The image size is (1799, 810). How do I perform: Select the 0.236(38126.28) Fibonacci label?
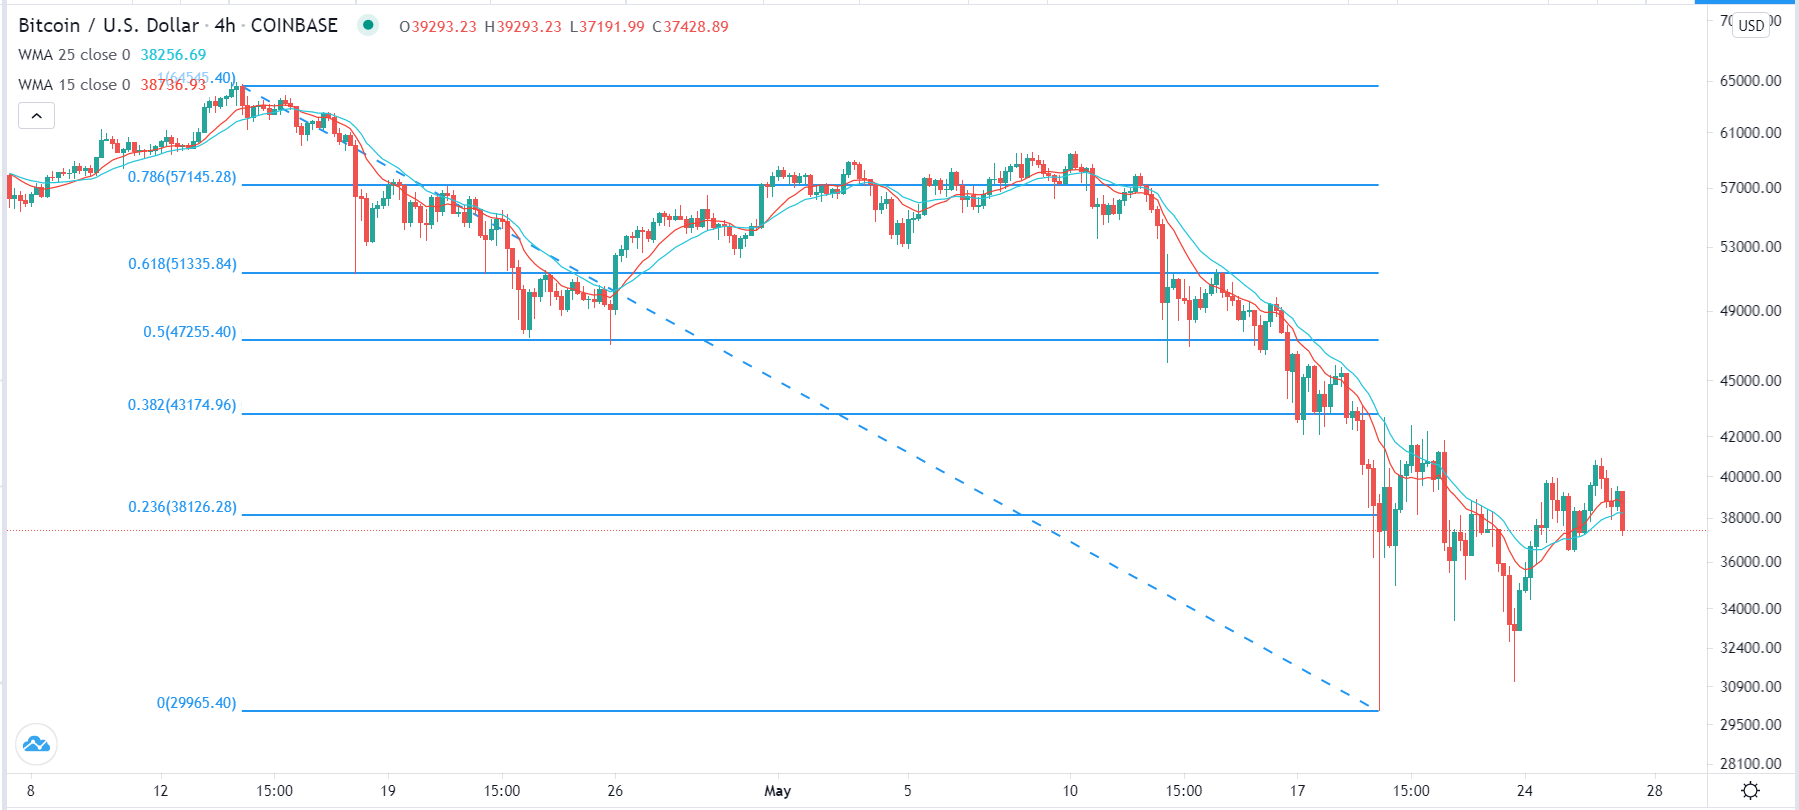182,508
